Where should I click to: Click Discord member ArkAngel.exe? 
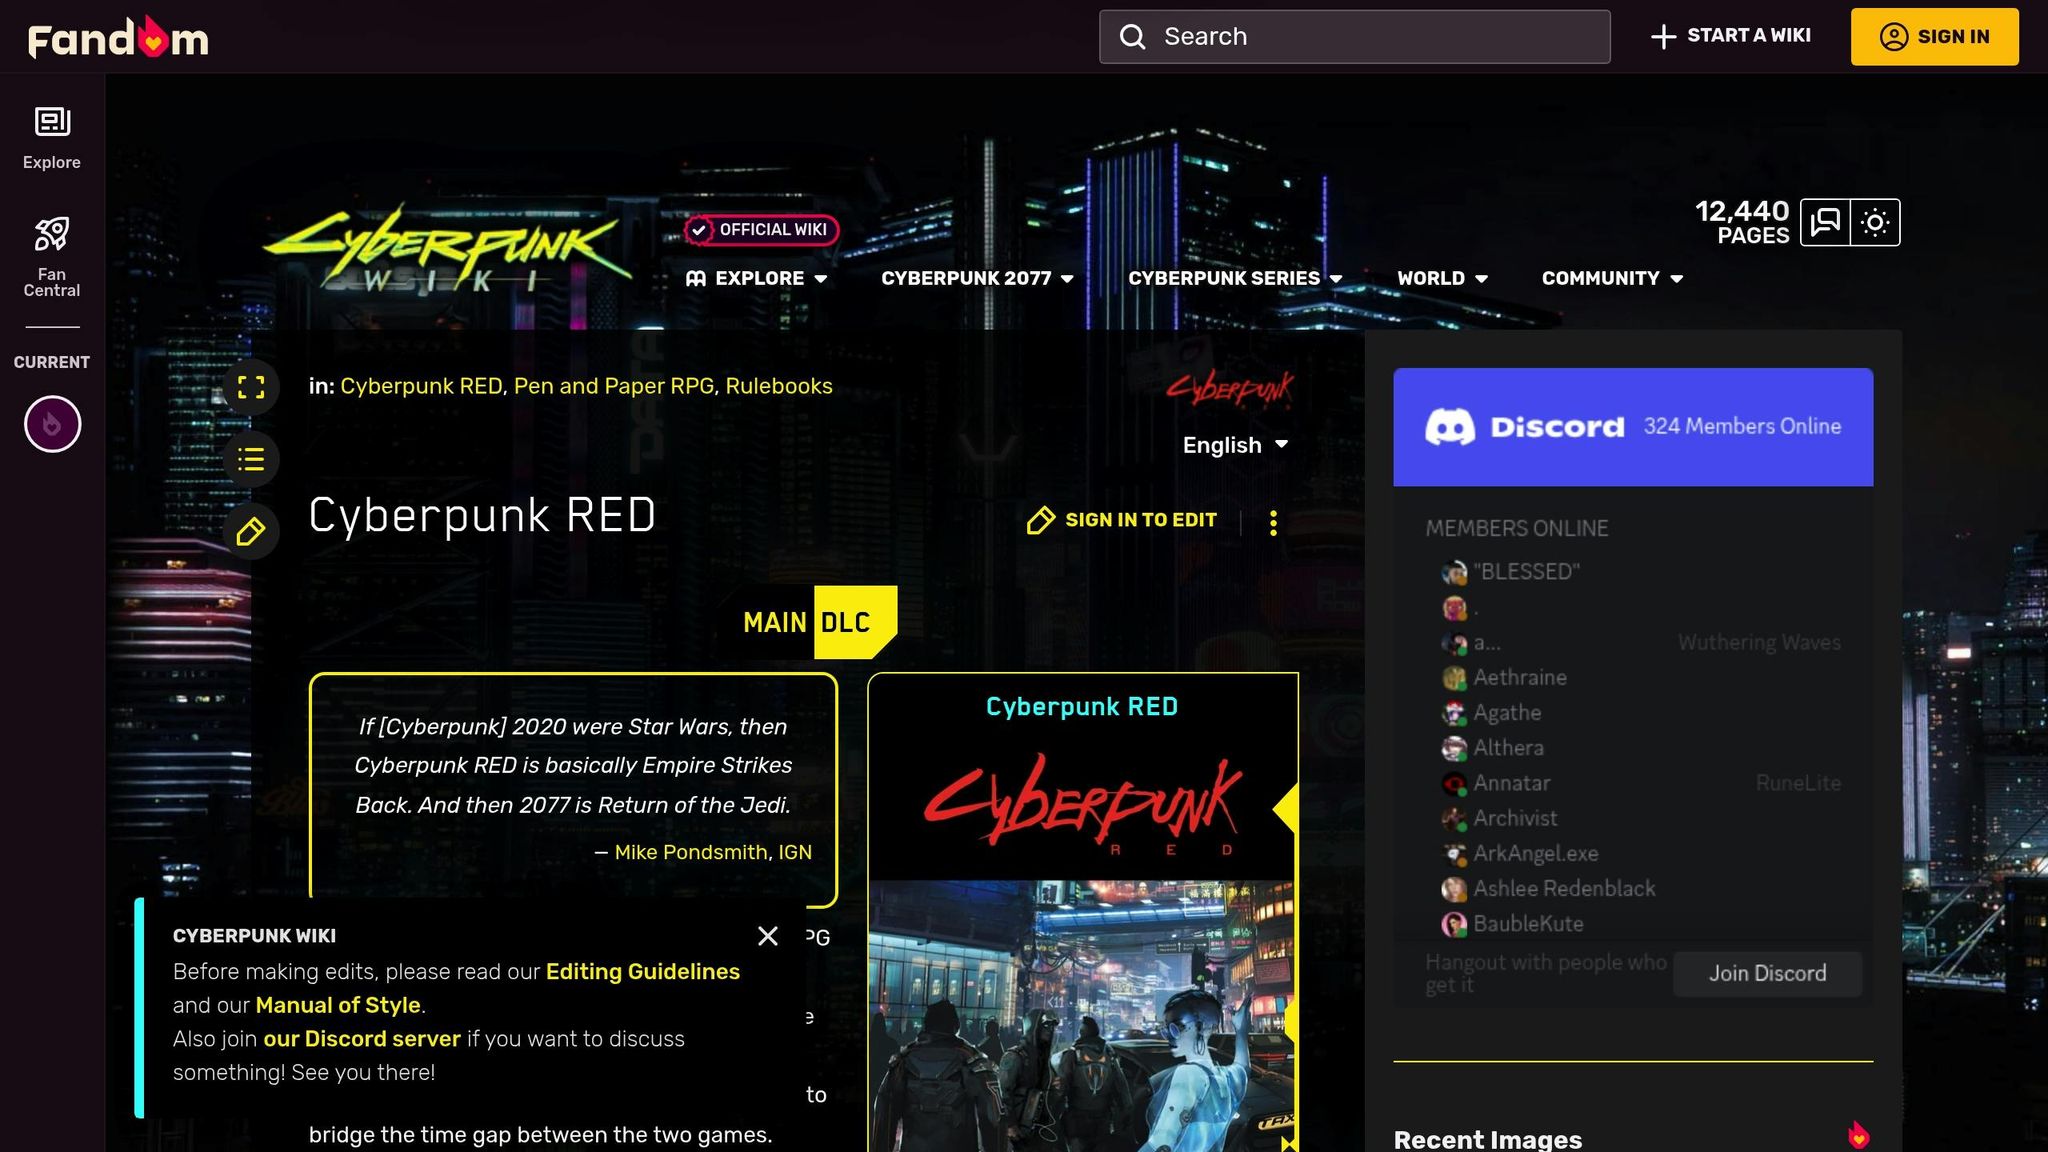(x=1535, y=854)
